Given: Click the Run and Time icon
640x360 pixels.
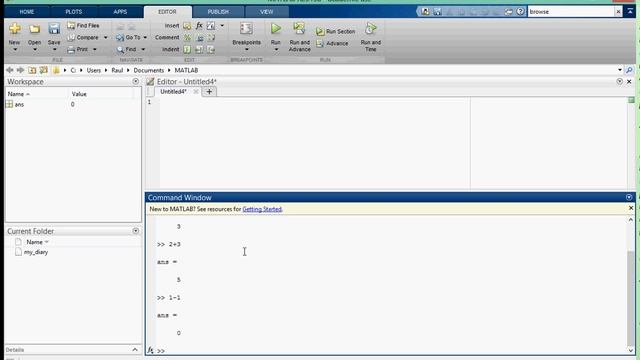Looking at the screenshot, I should coord(371,28).
